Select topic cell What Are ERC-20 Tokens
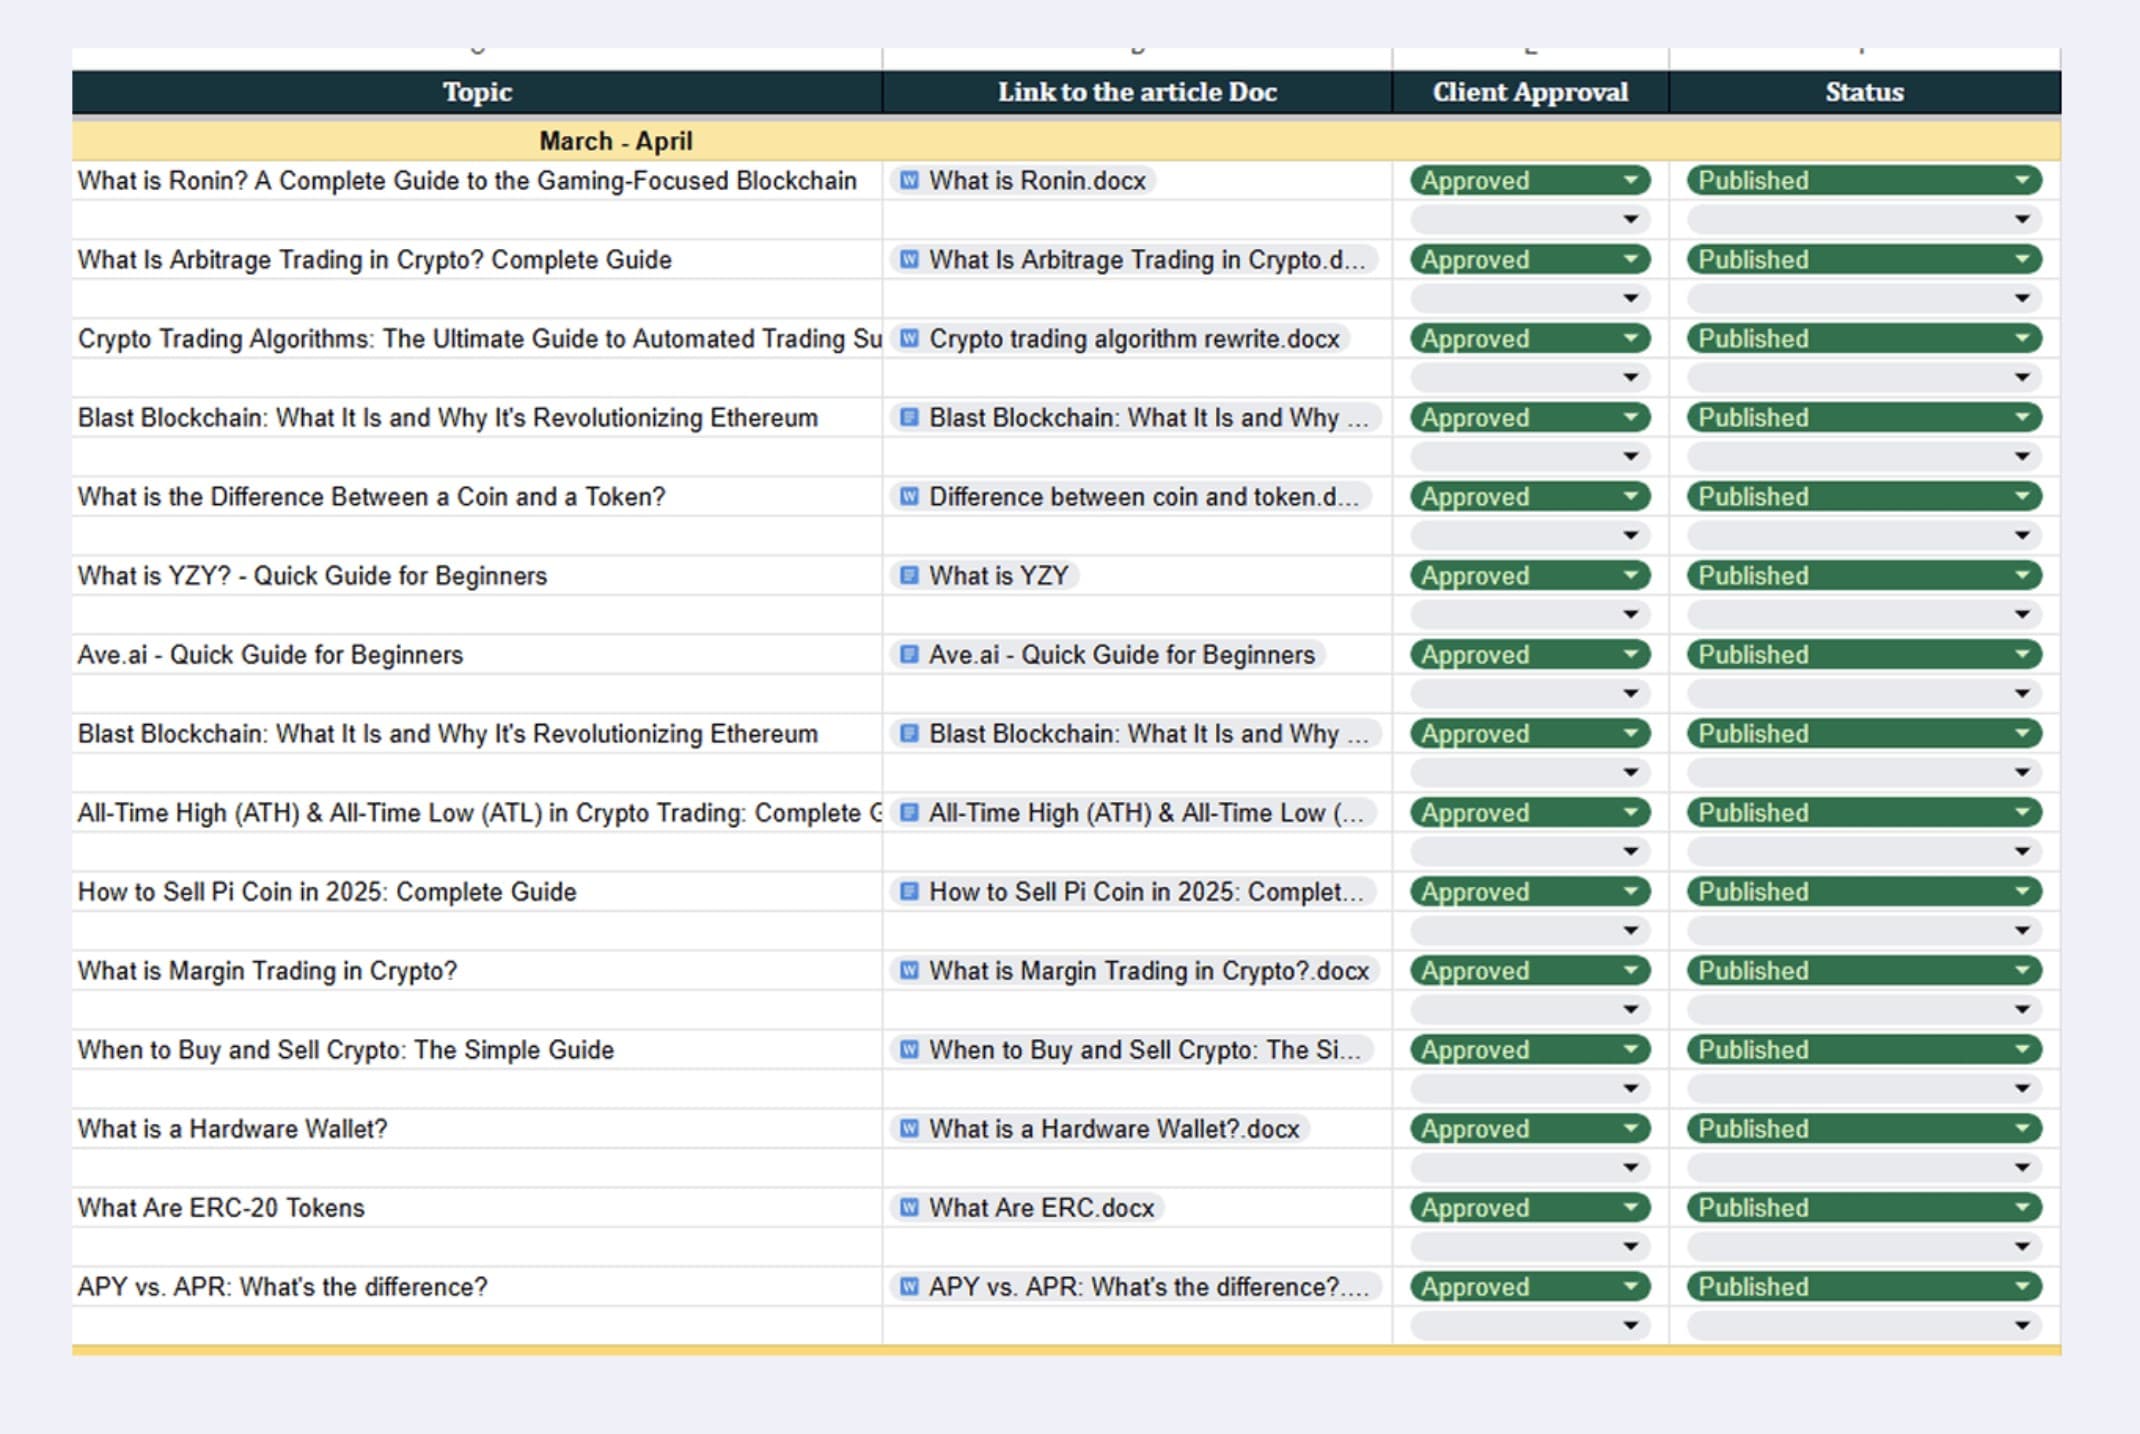2140x1434 pixels. [477, 1208]
